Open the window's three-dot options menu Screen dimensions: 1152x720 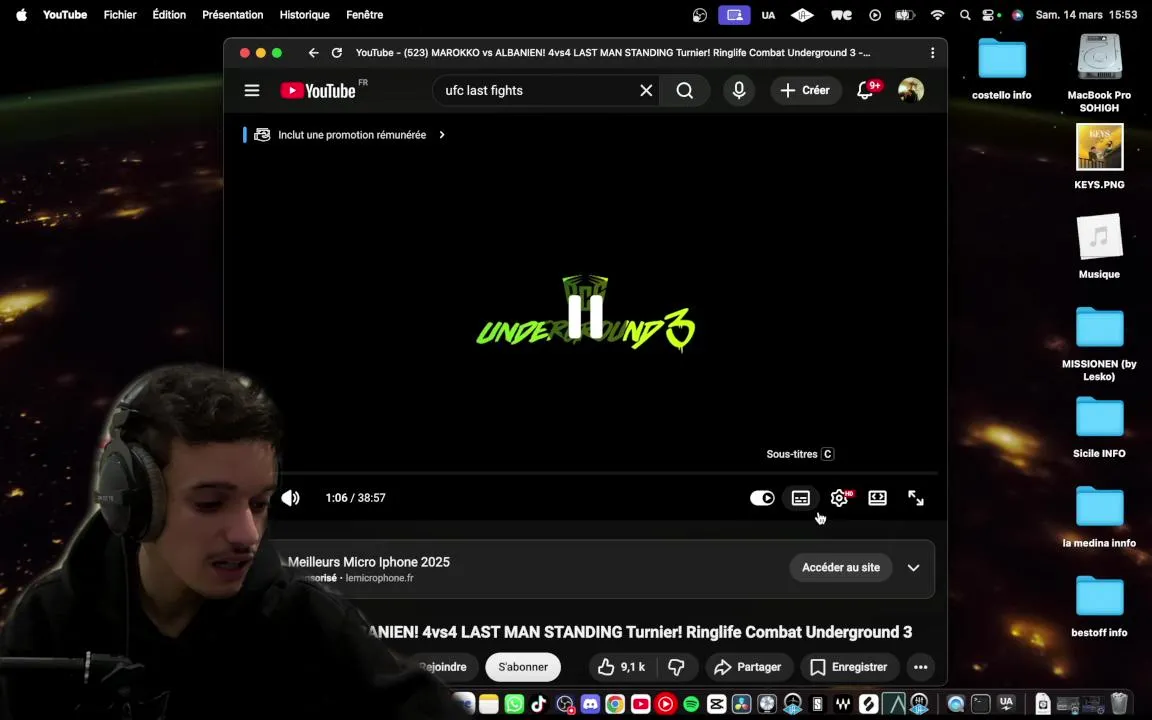point(932,53)
